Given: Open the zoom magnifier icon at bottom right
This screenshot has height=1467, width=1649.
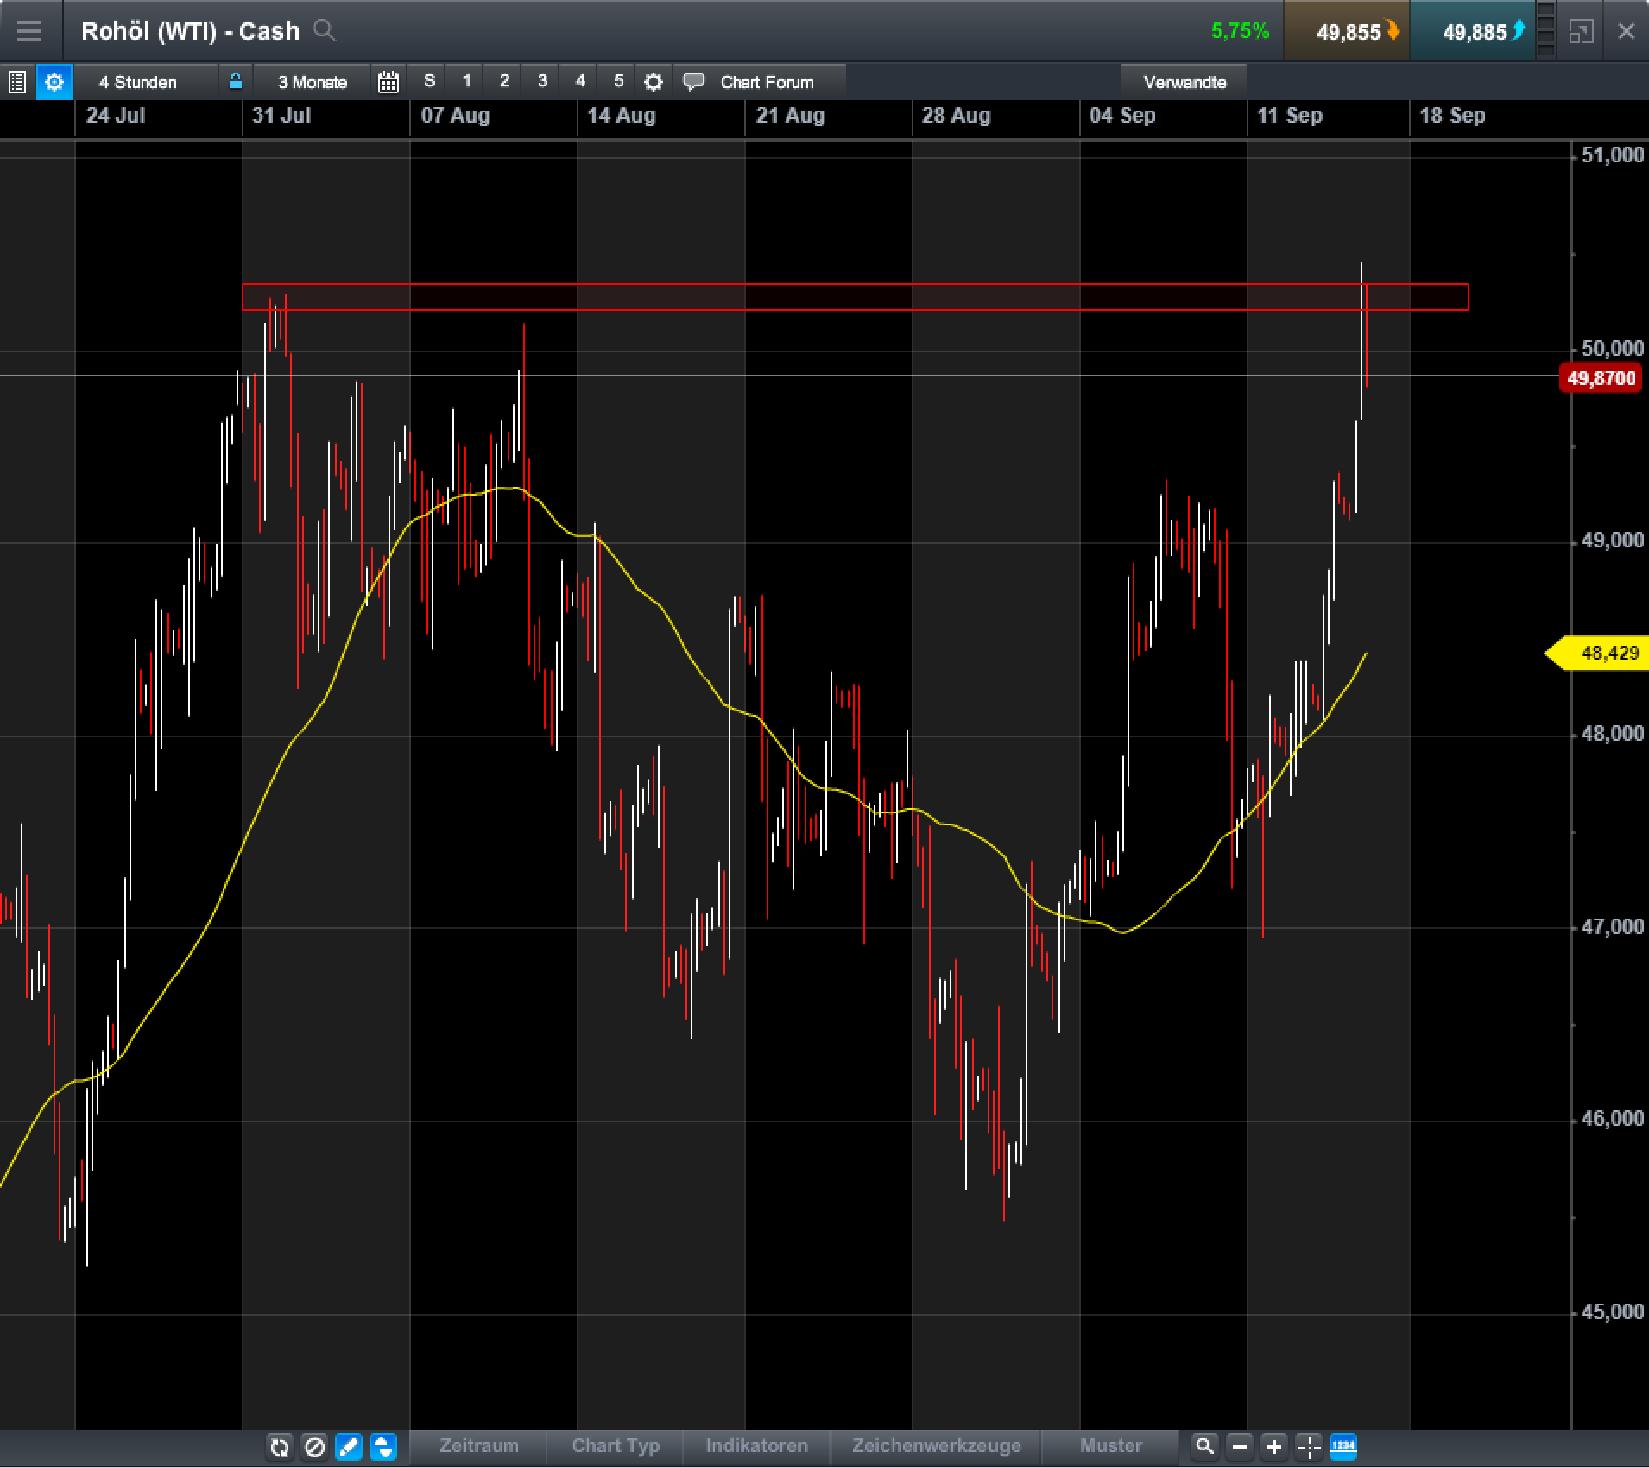Looking at the screenshot, I should click(x=1204, y=1447).
